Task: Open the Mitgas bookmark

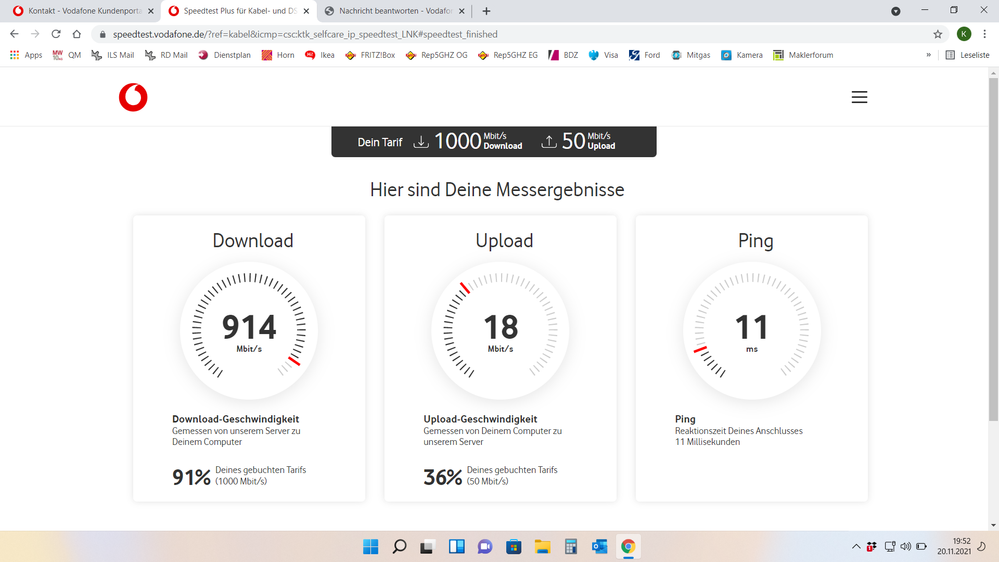Action: tap(691, 55)
